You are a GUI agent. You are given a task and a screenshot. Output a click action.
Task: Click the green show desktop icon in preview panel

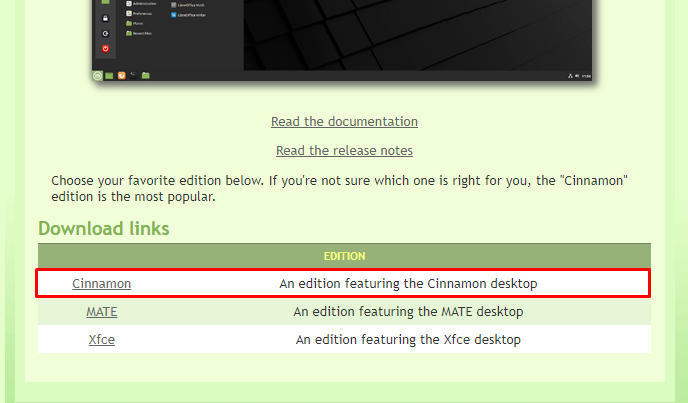109,76
